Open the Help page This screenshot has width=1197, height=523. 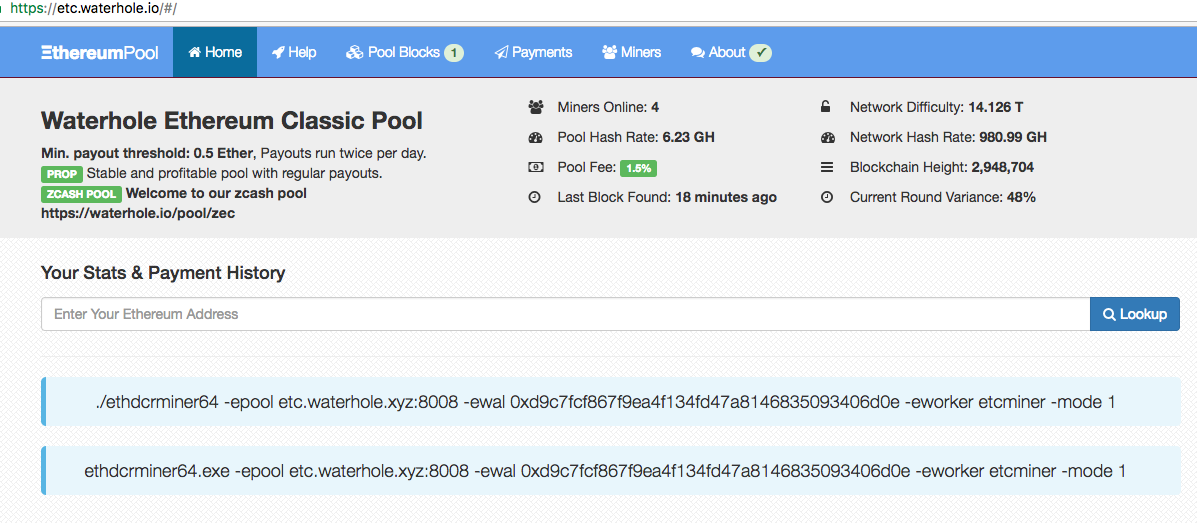[294, 52]
